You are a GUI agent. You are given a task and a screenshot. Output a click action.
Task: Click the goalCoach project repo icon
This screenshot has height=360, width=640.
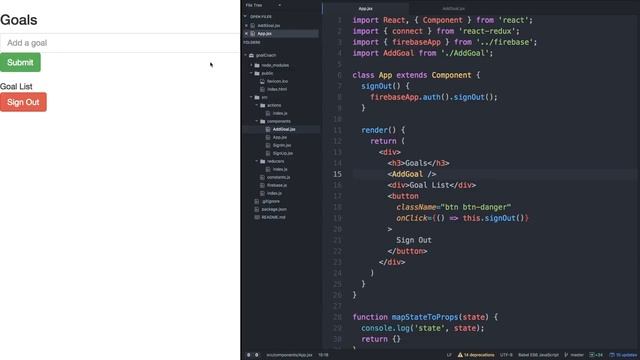pos(251,55)
